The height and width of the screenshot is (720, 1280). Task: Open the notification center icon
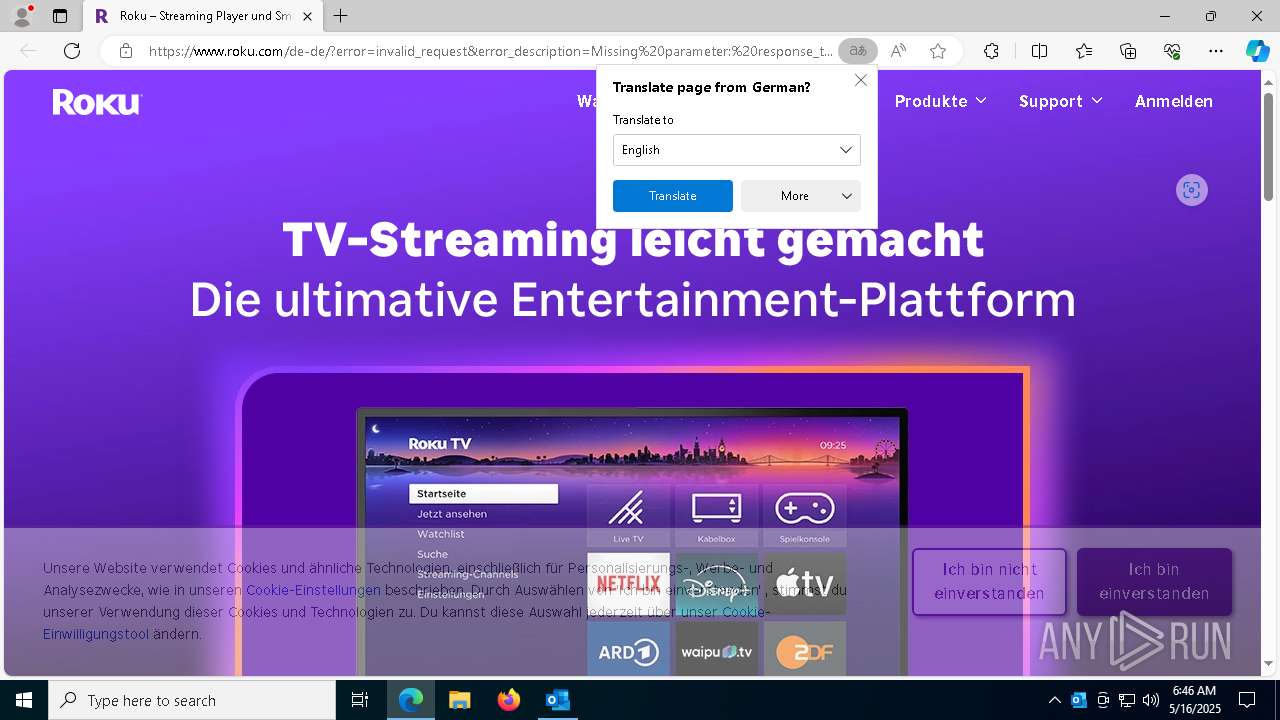tap(1247, 700)
